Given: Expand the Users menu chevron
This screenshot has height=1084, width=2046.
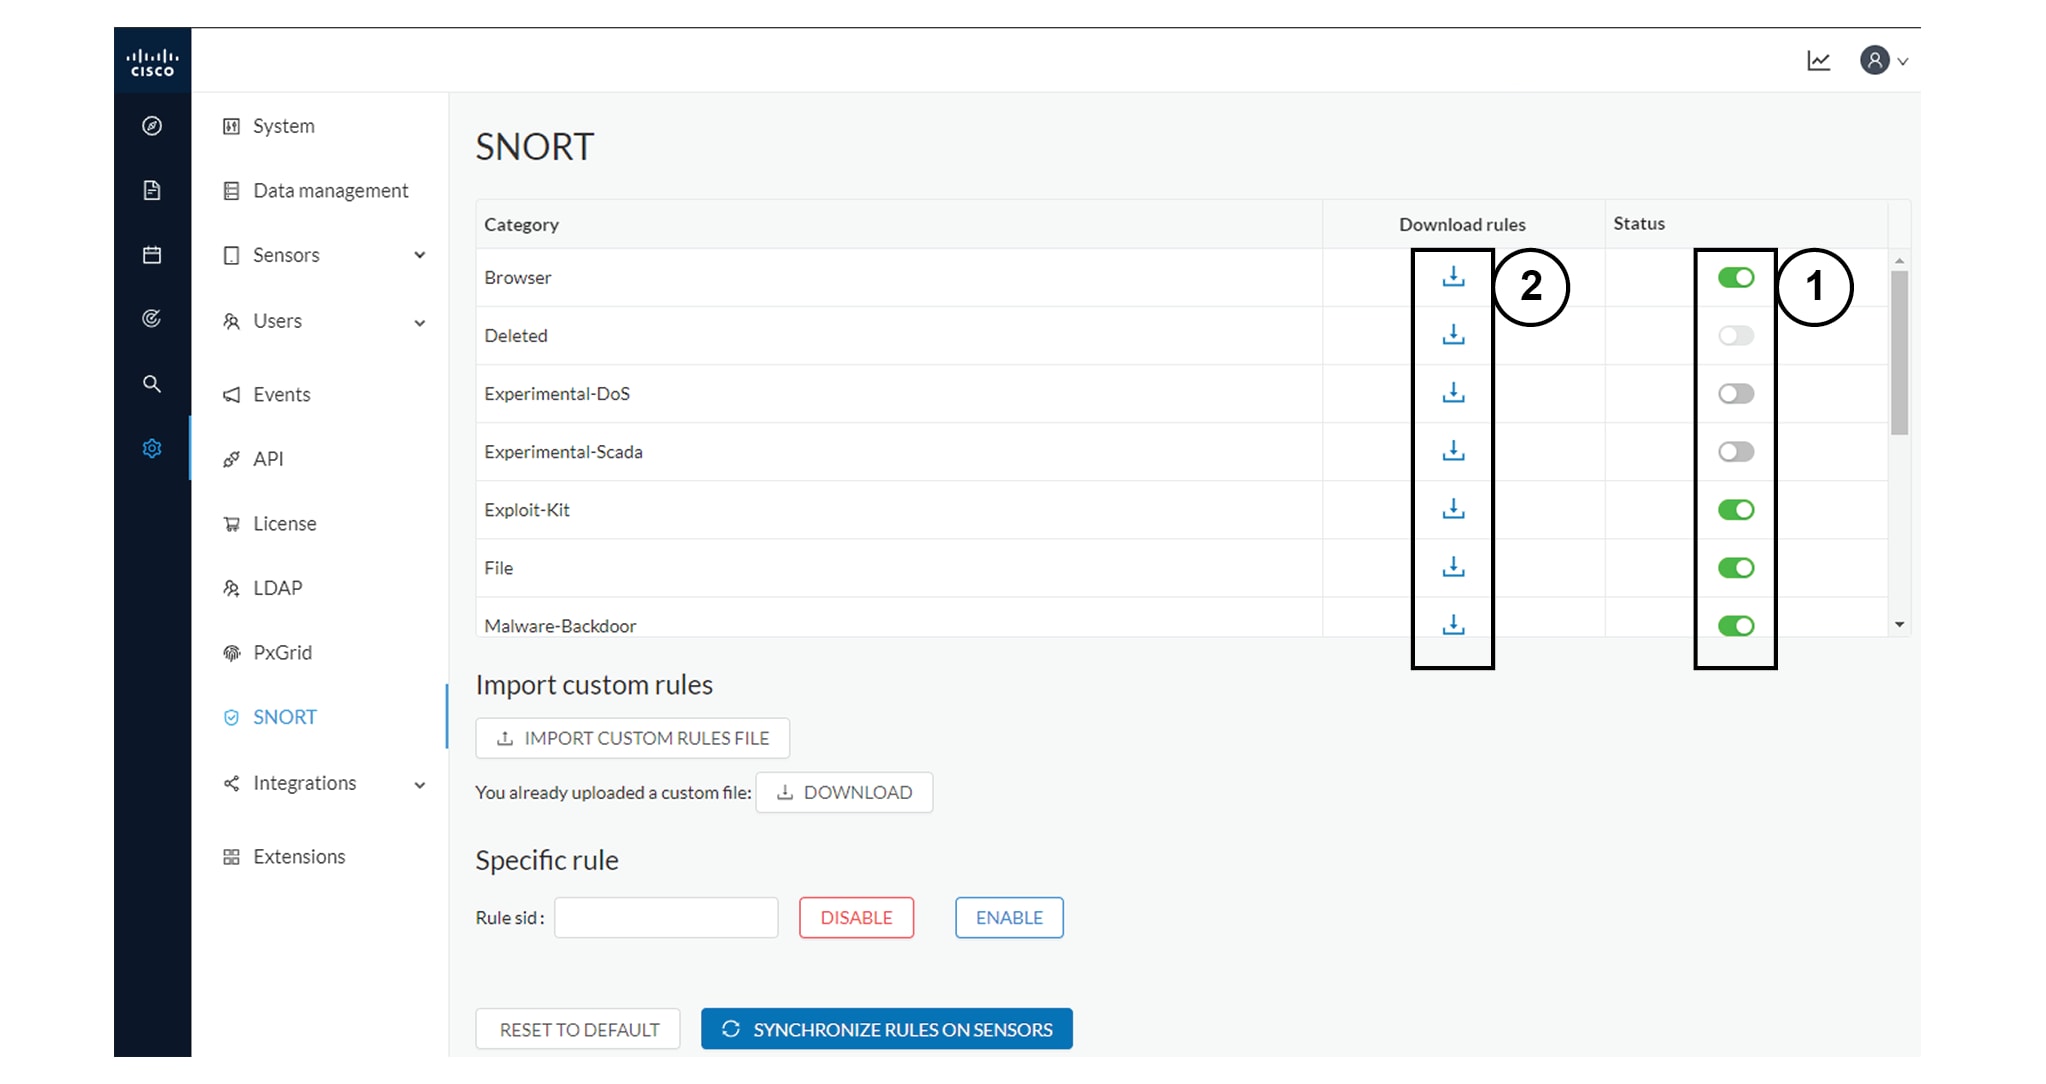Looking at the screenshot, I should tap(420, 322).
